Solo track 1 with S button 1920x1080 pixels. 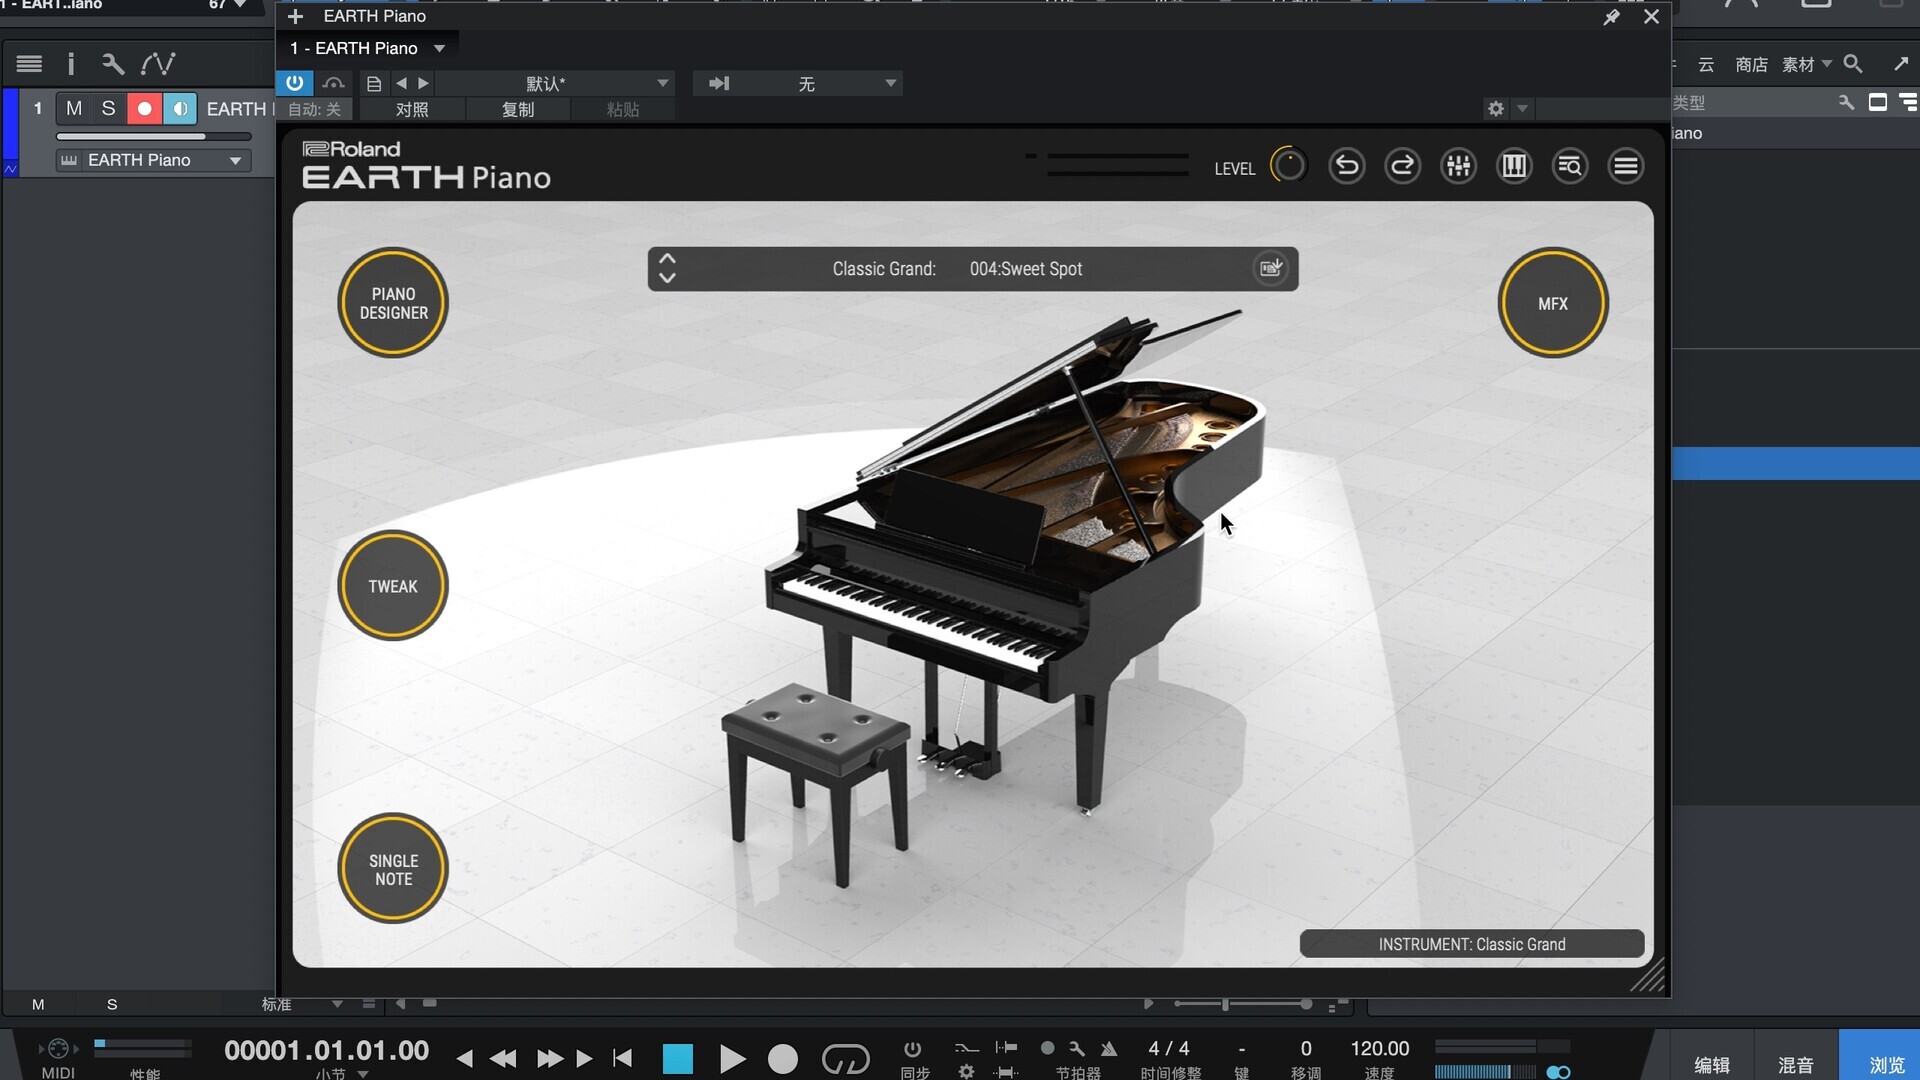coord(108,108)
